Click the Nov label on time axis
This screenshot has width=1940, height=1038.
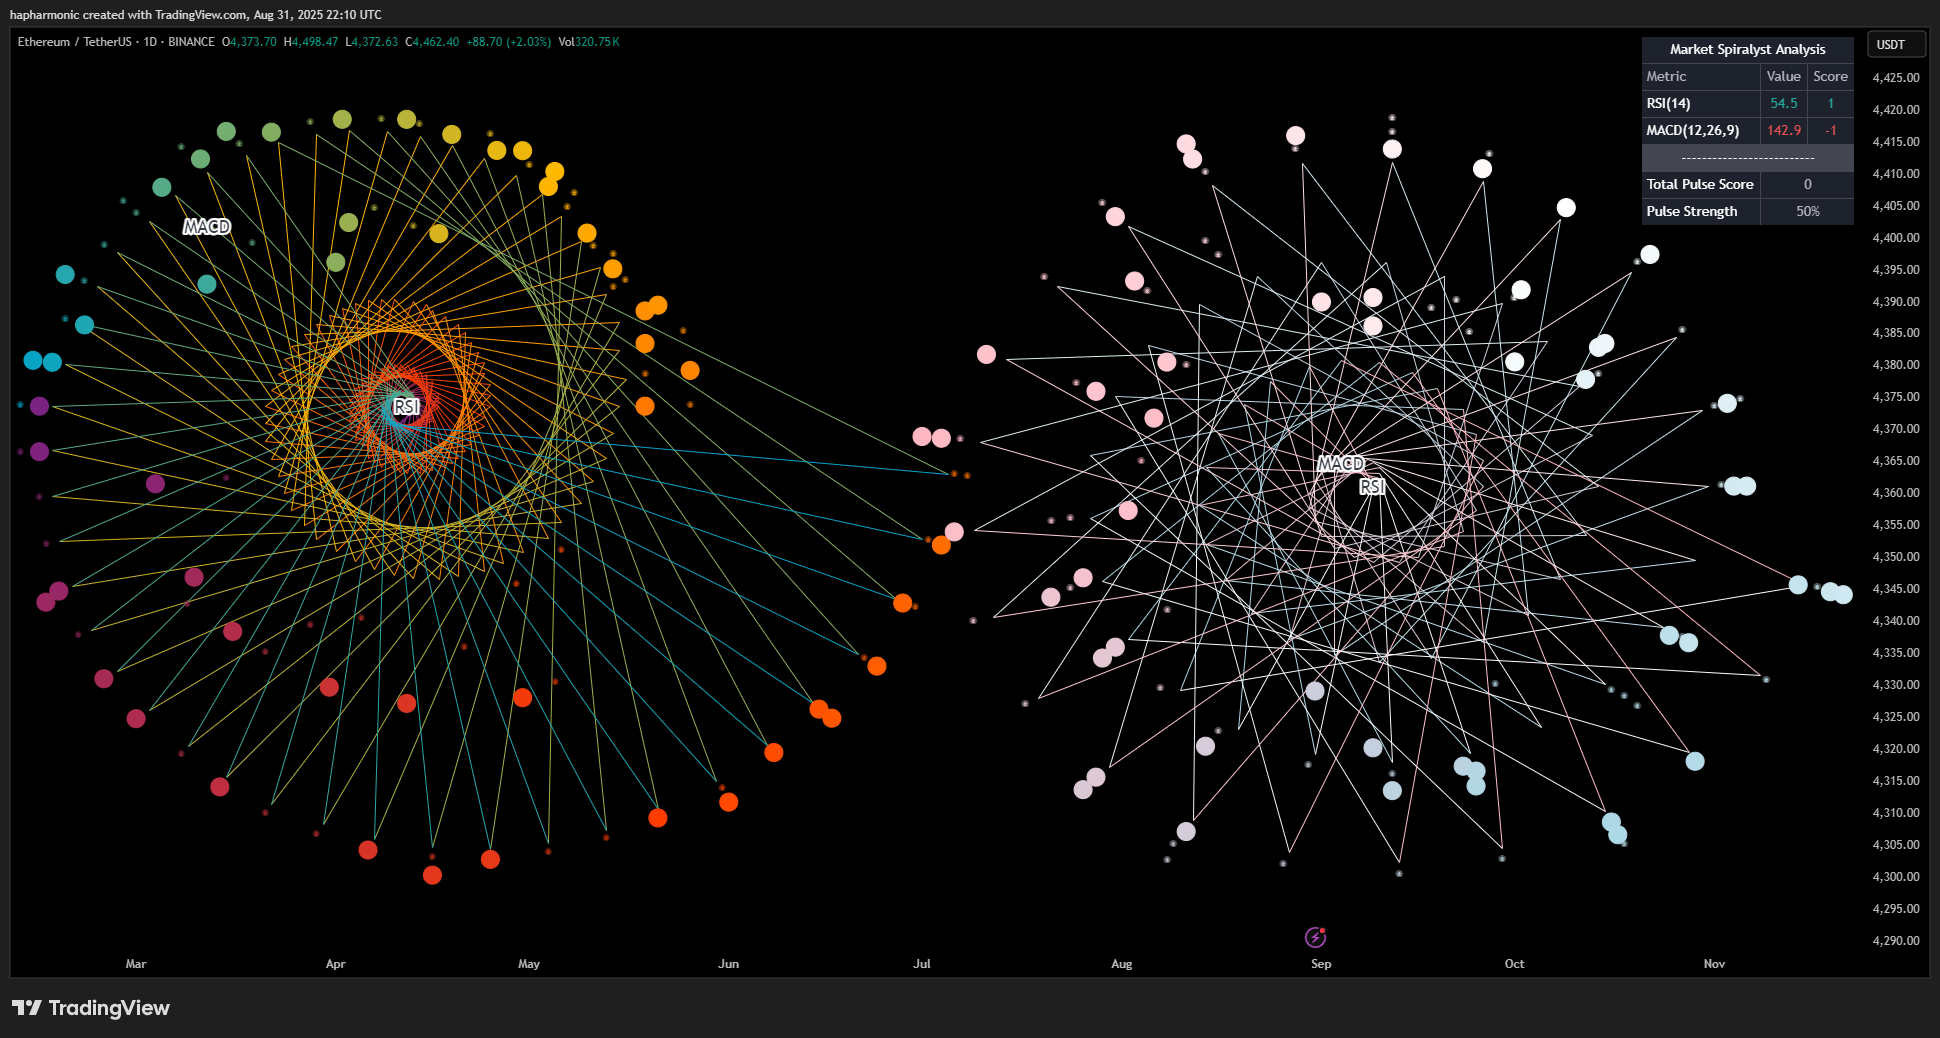pyautogui.click(x=1714, y=964)
